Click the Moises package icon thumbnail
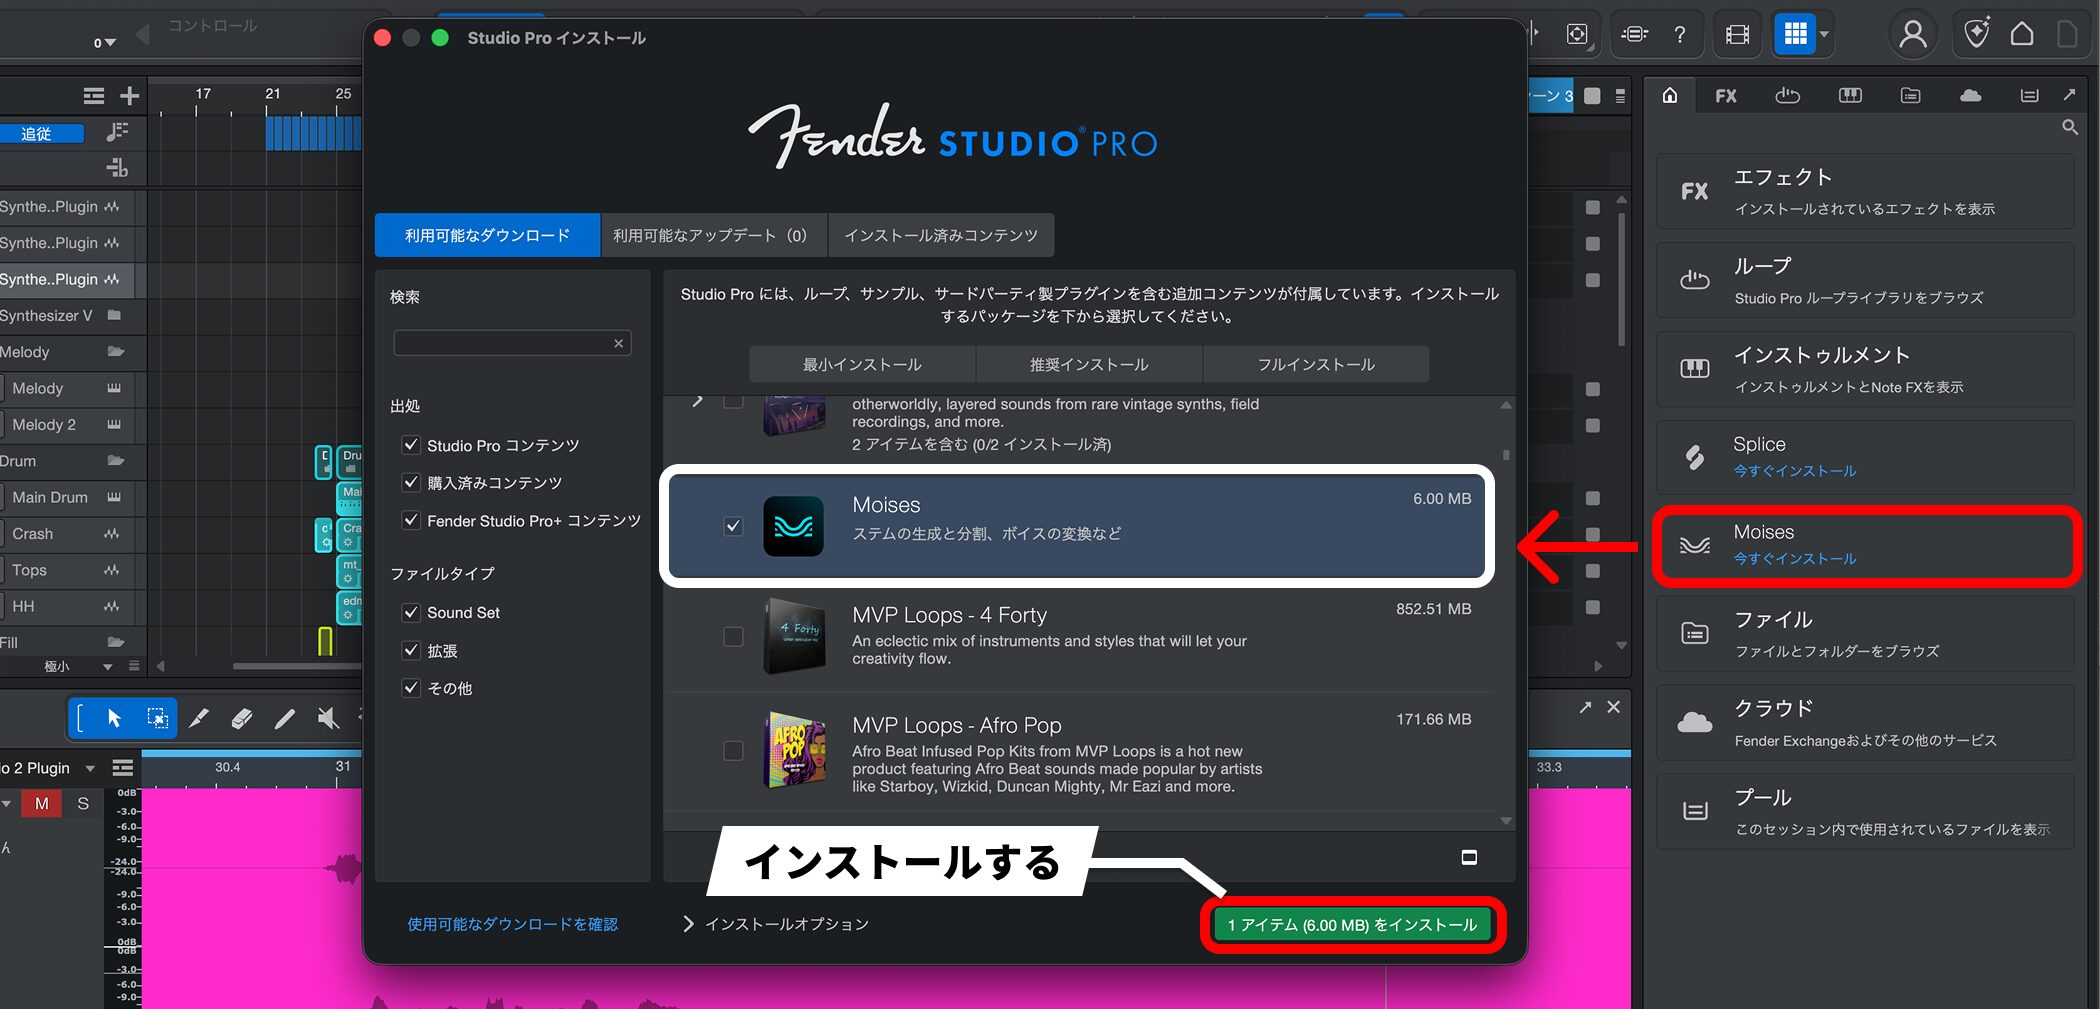 [x=793, y=526]
